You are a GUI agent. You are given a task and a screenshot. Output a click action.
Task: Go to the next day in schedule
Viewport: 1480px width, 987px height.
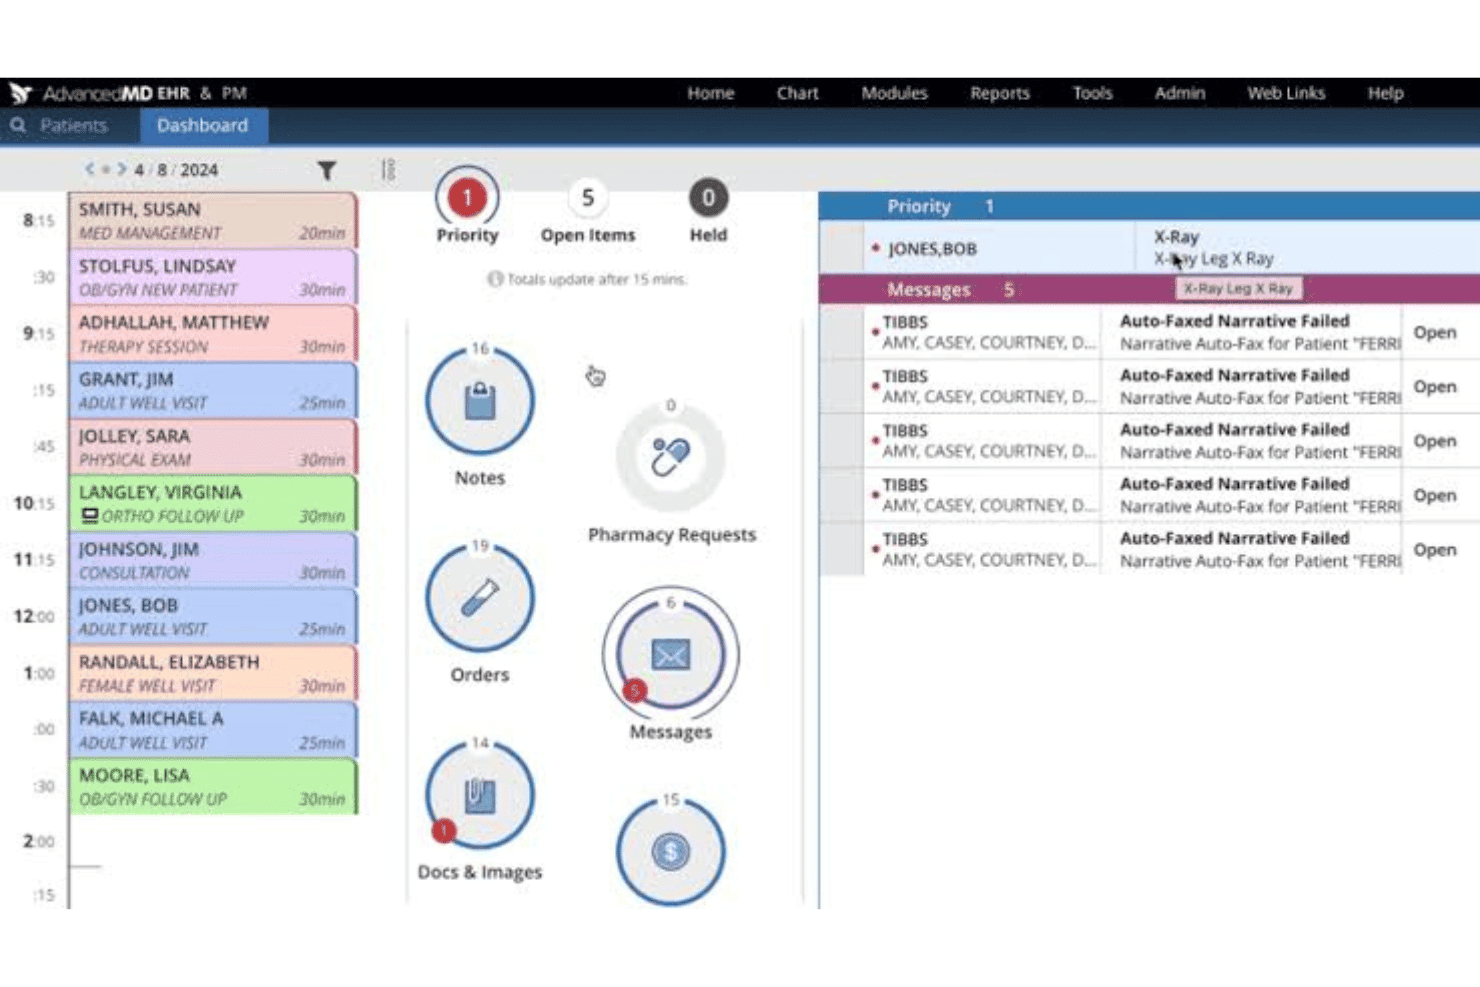click(x=122, y=169)
